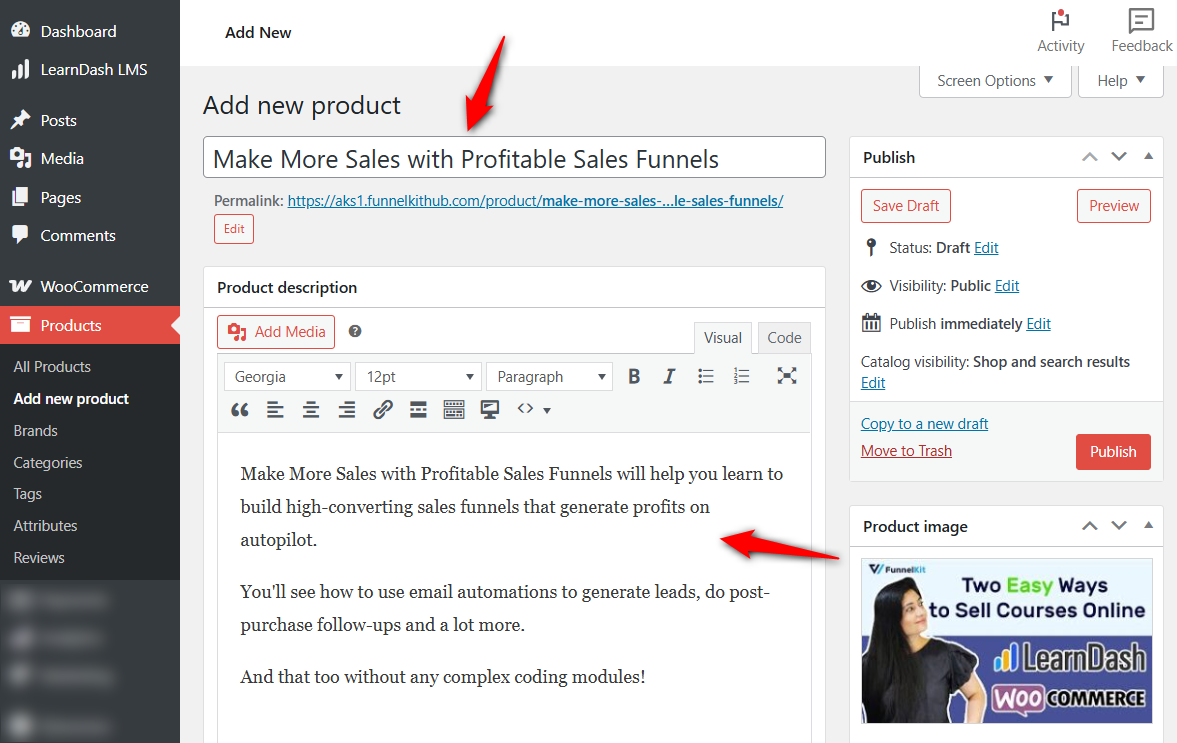Insert a numbered list
The image size is (1177, 743).
pyautogui.click(x=741, y=377)
